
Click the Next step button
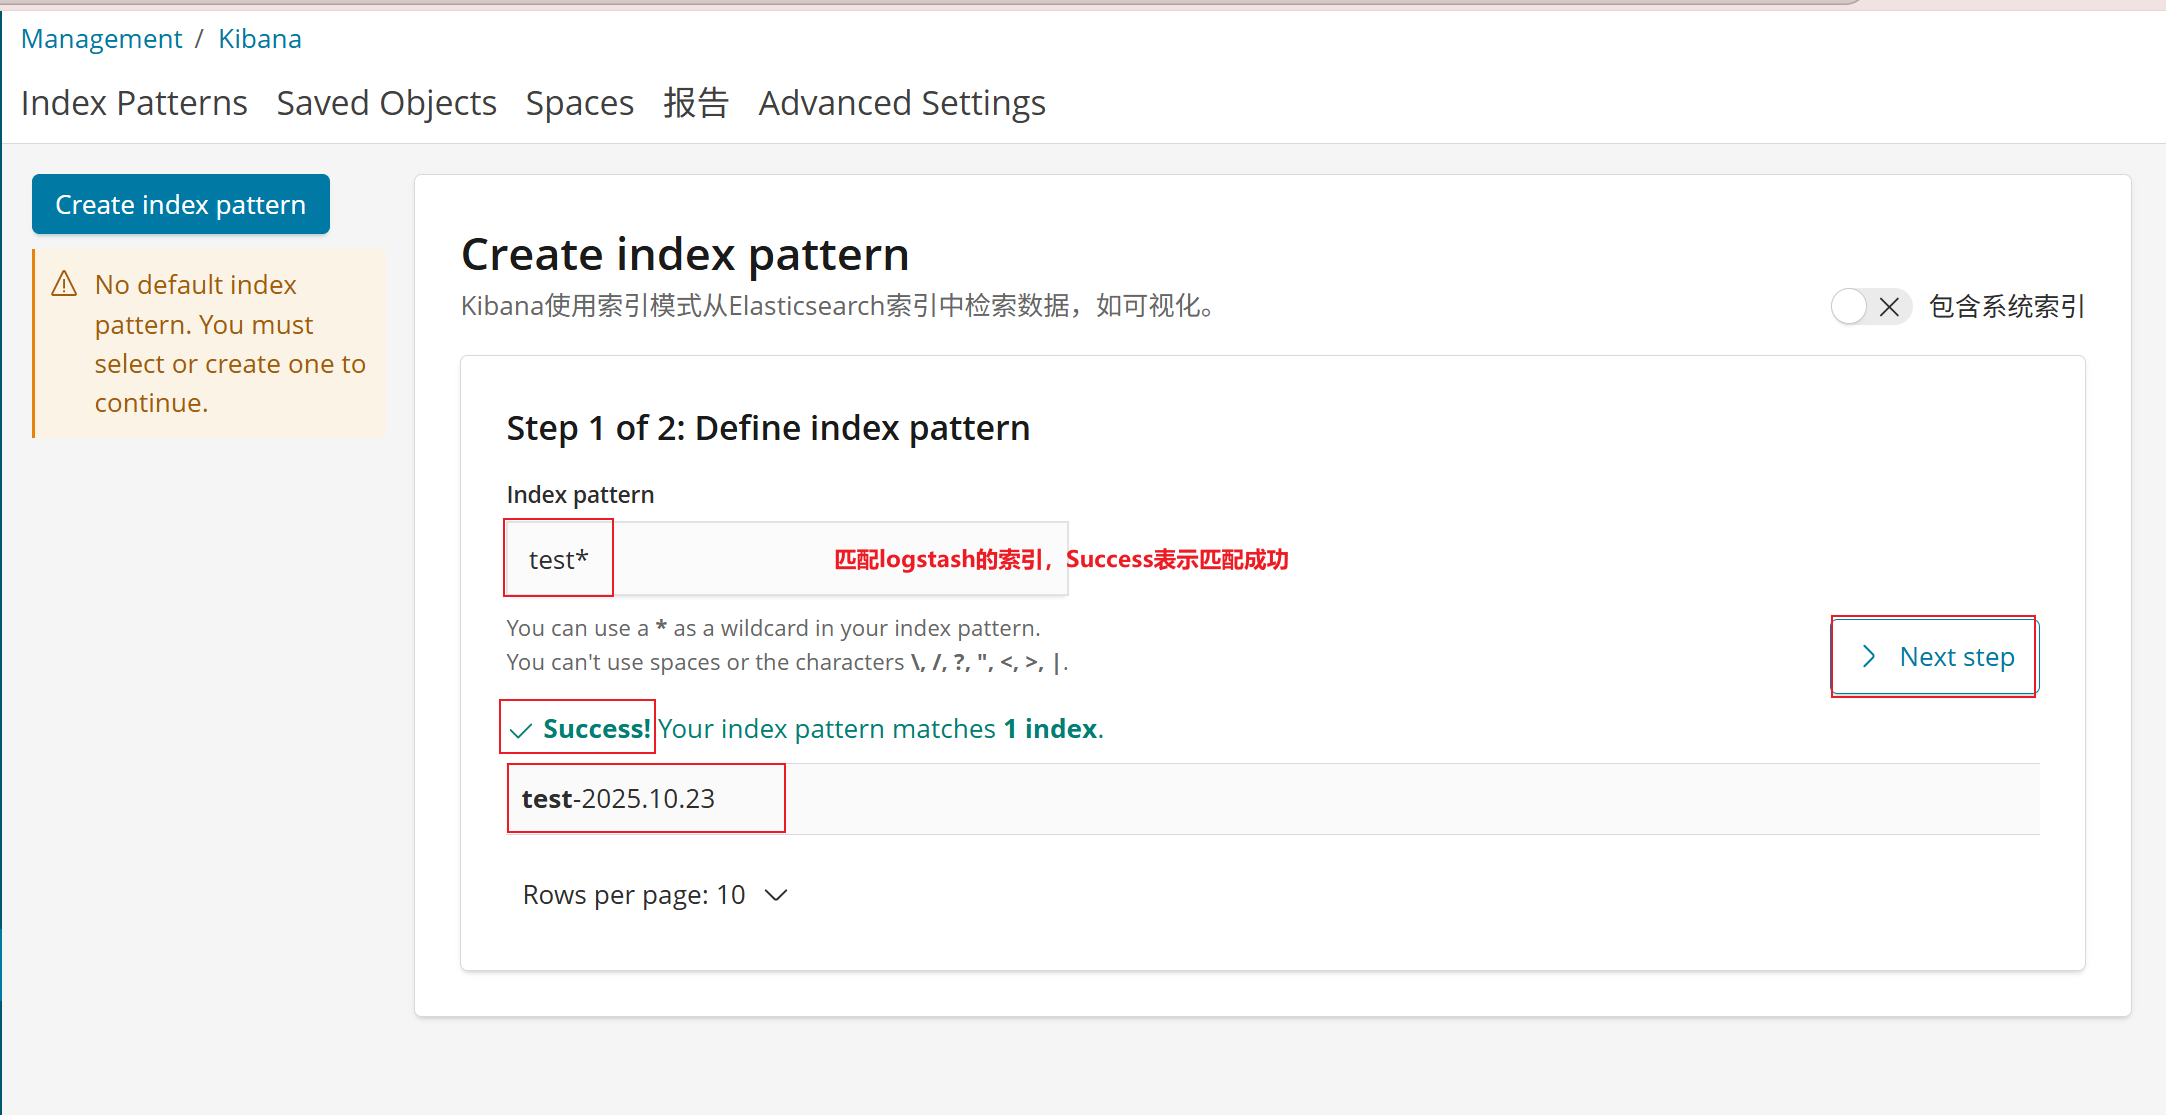(1934, 657)
